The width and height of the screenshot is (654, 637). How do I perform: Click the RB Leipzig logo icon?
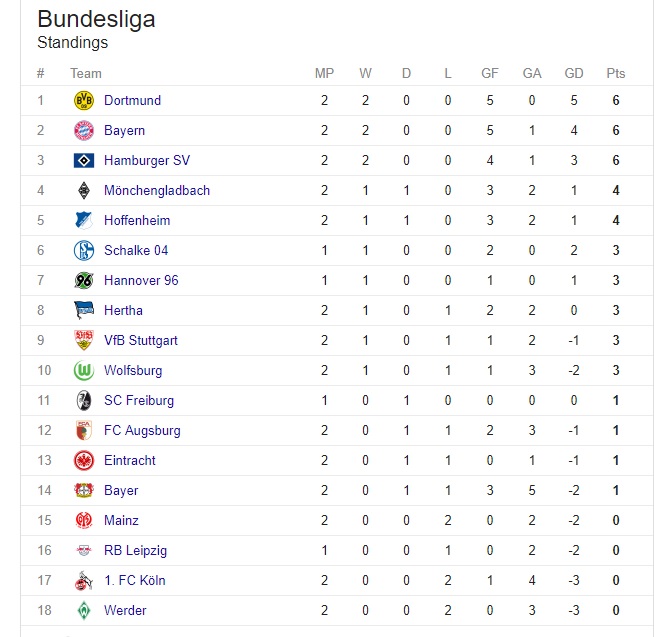pos(83,550)
